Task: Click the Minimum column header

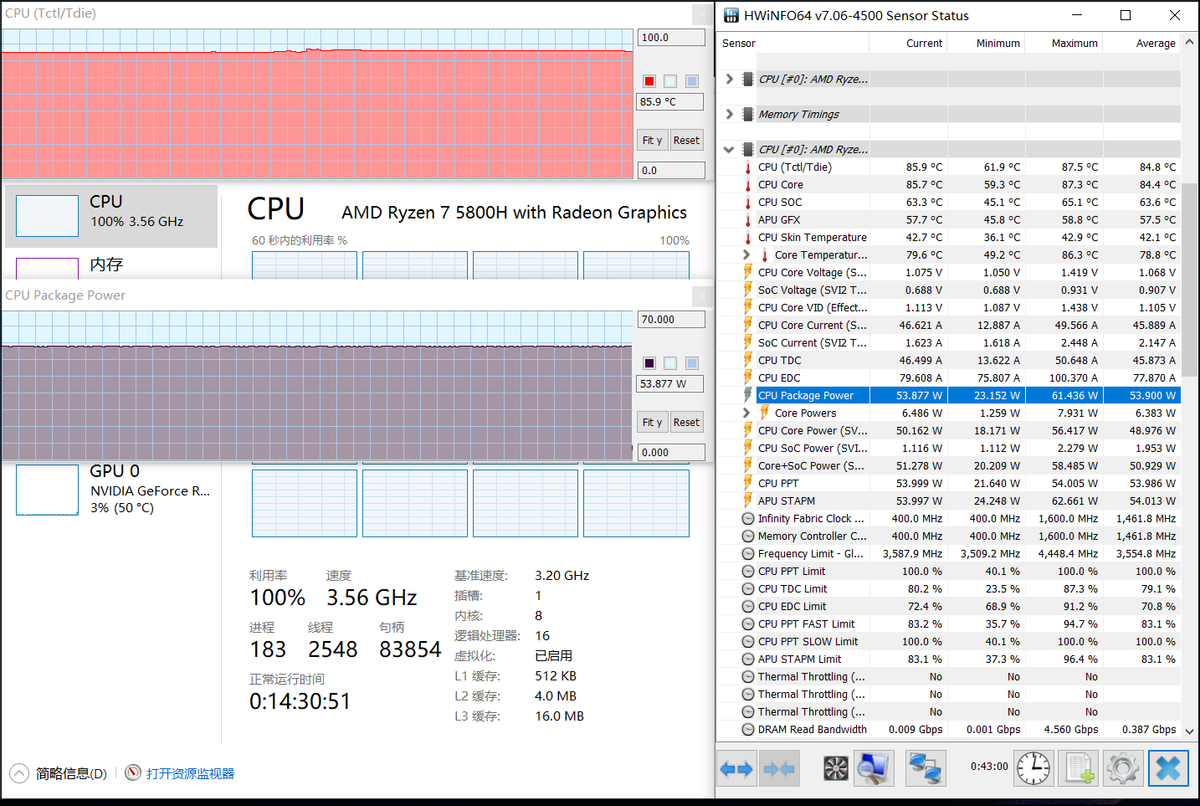Action: click(x=986, y=43)
